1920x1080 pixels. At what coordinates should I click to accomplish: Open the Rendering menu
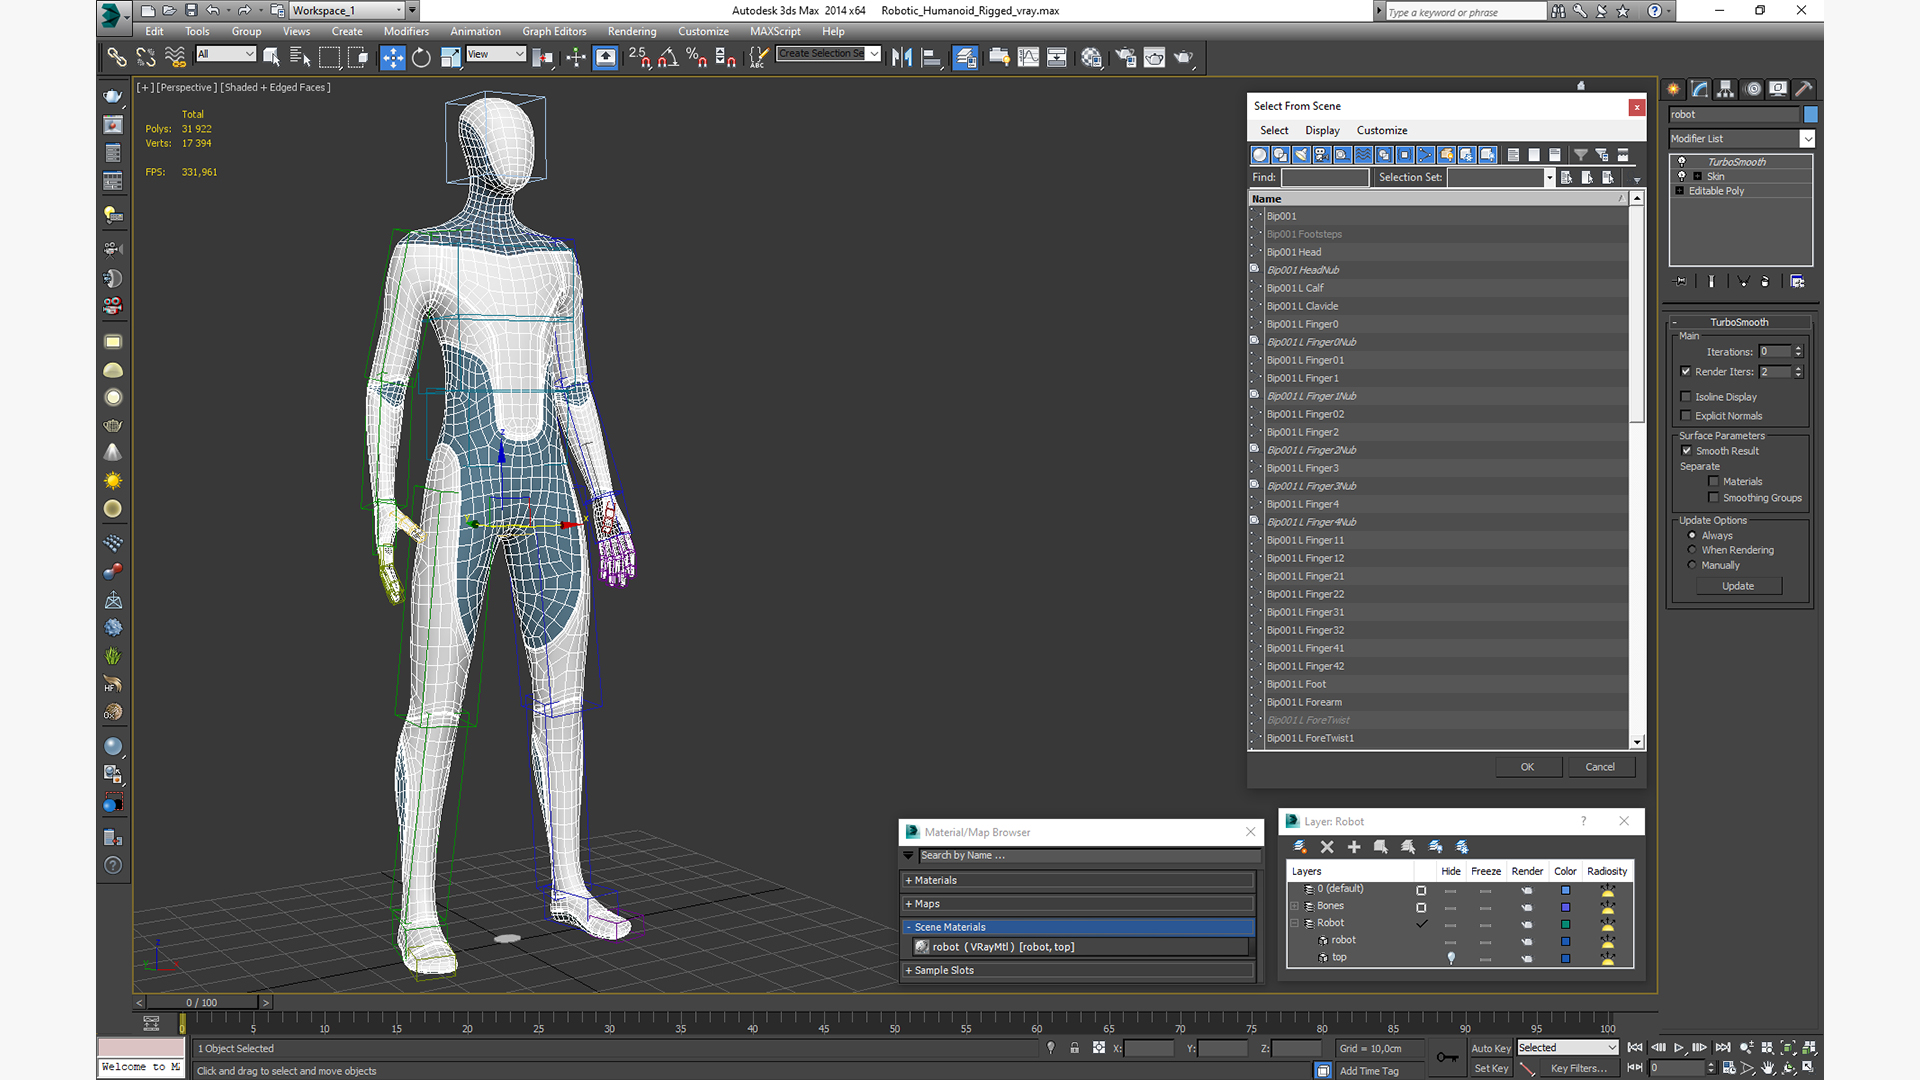point(631,31)
